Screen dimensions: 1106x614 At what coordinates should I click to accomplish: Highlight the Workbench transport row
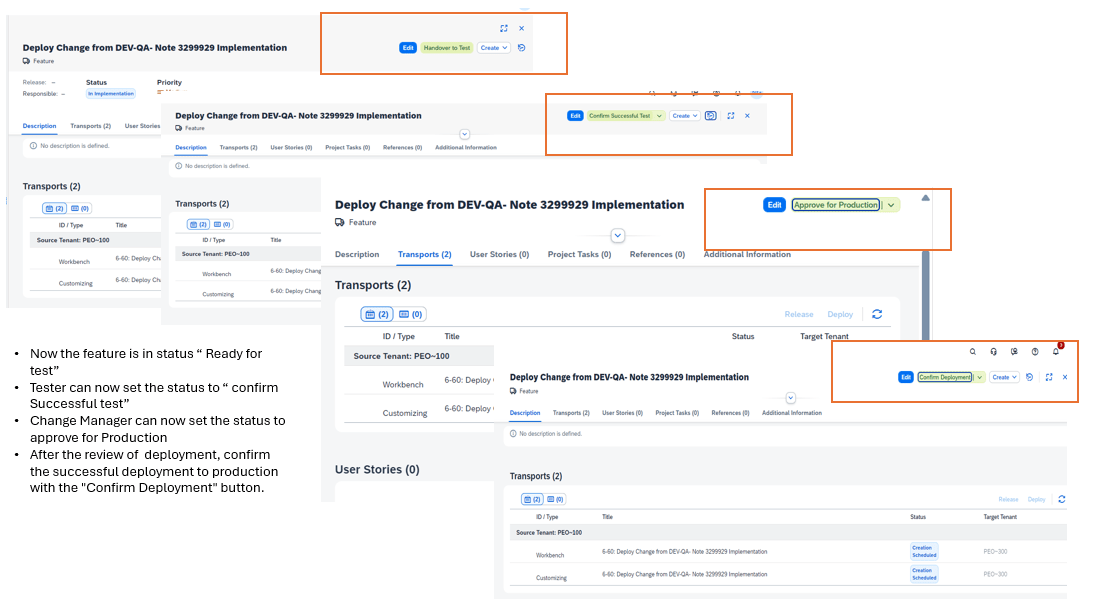pyautogui.click(x=402, y=383)
